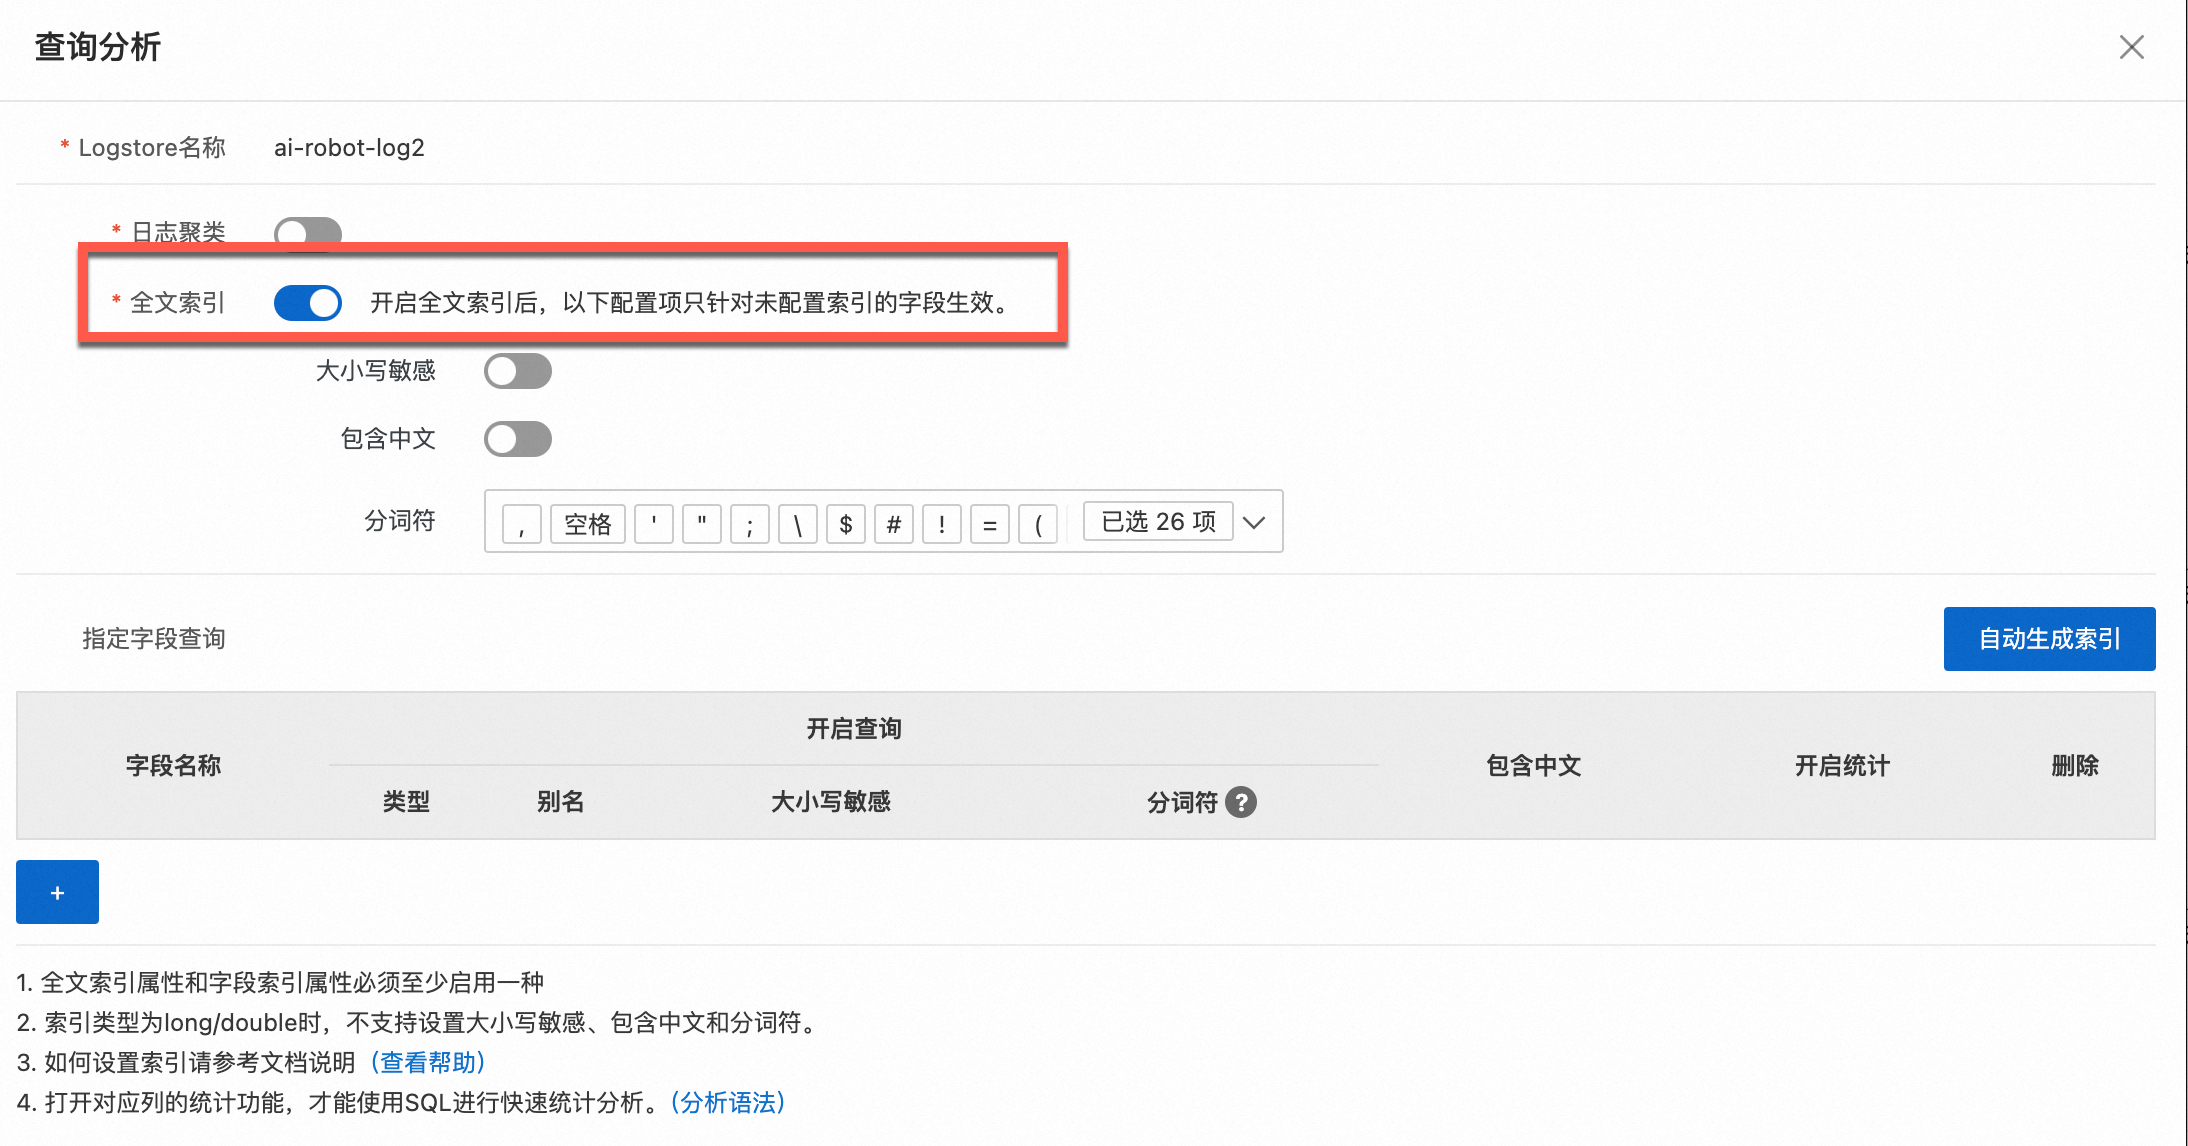2188x1146 pixels.
Task: Click the 已选 26 项 summary tag
Action: [1158, 522]
